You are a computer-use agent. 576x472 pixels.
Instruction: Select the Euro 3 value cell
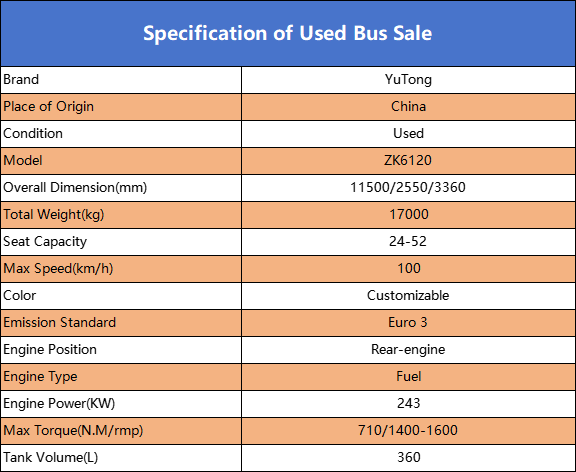point(408,323)
